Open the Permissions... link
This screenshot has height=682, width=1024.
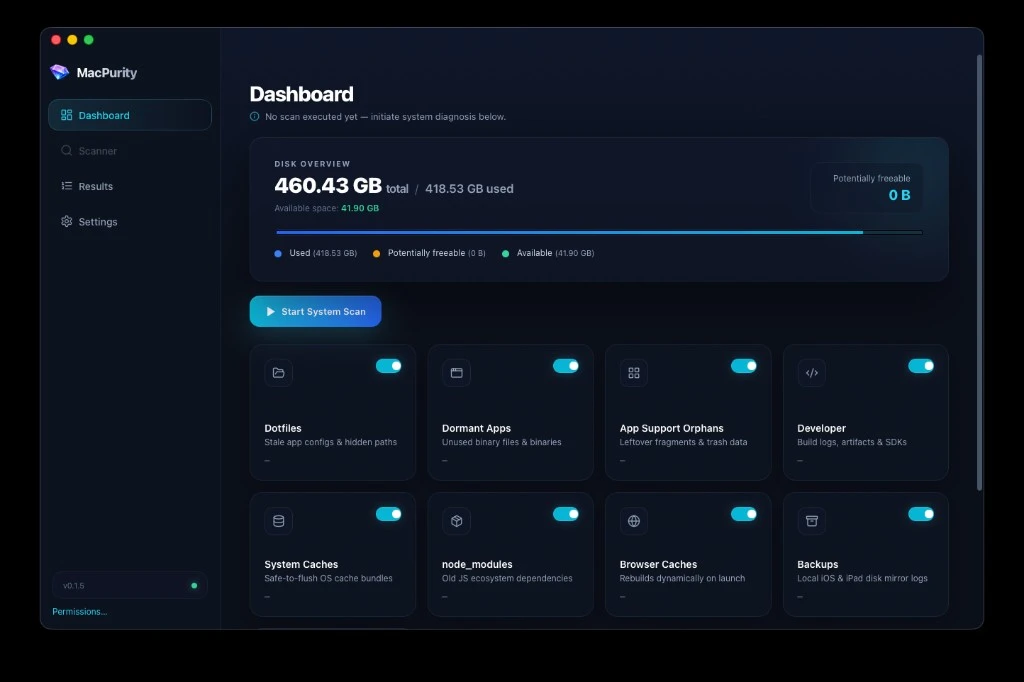point(80,611)
